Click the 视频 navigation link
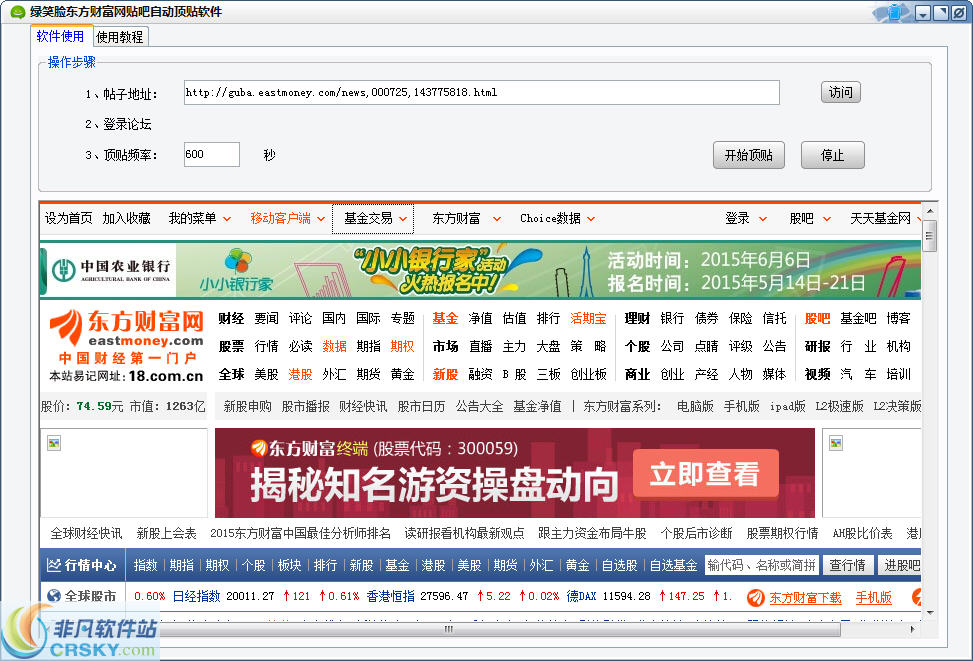Image resolution: width=973 pixels, height=661 pixels. click(817, 374)
